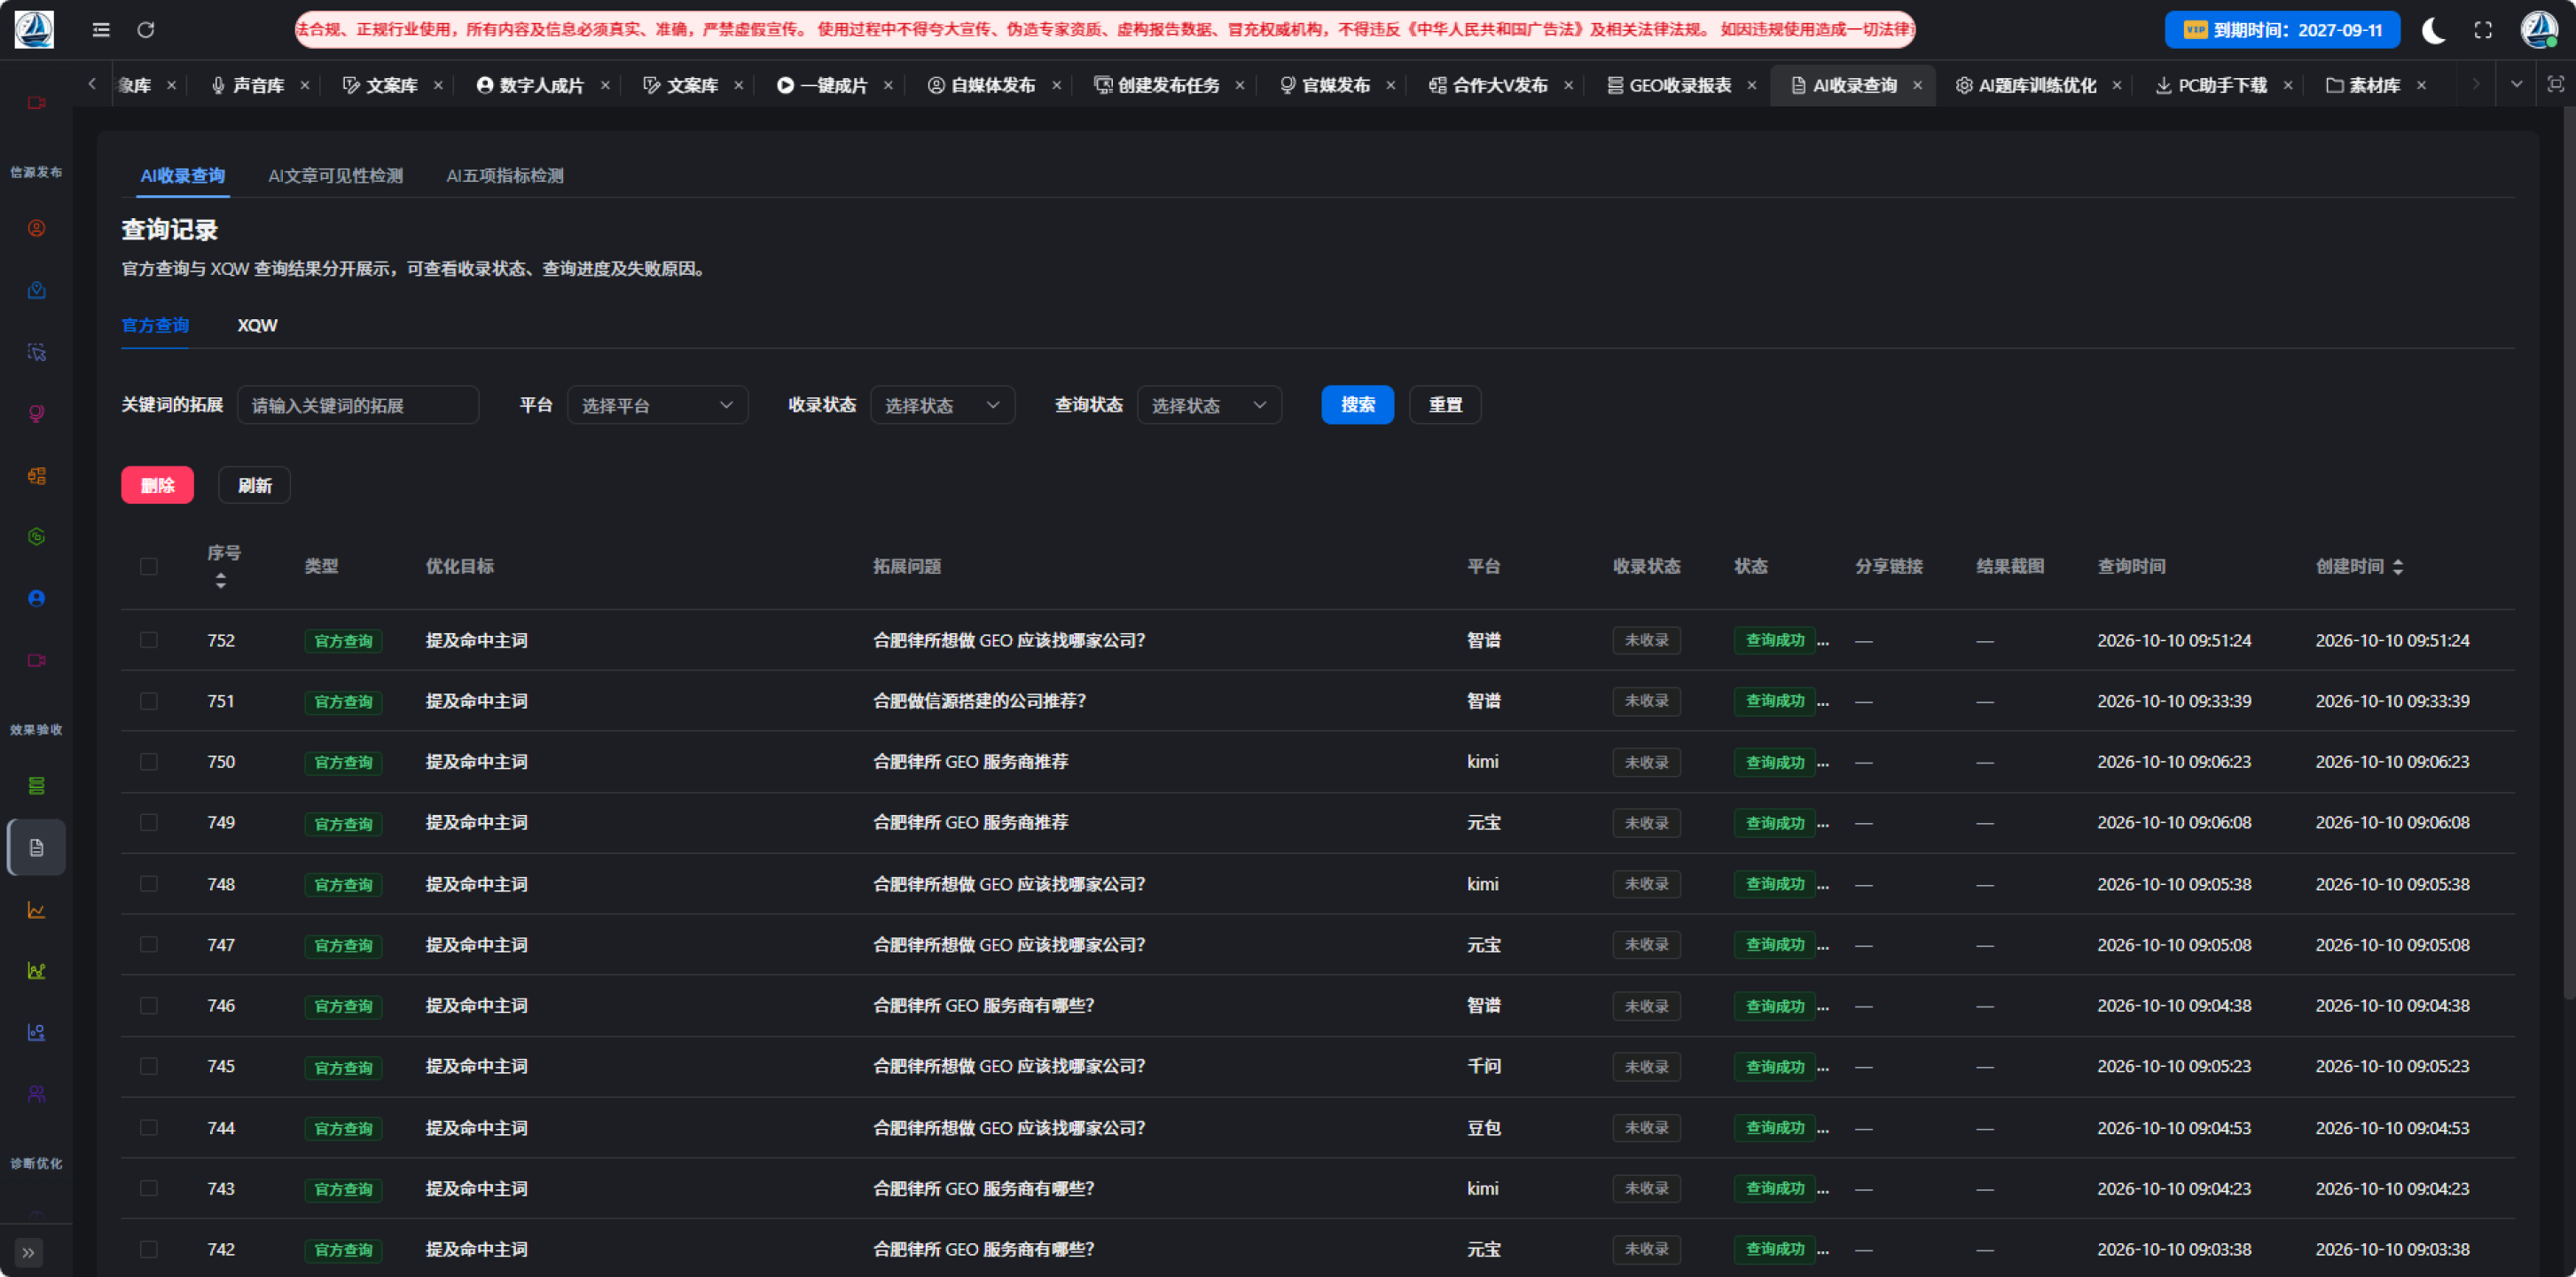Open the user avatar menu

pyautogui.click(x=2538, y=30)
